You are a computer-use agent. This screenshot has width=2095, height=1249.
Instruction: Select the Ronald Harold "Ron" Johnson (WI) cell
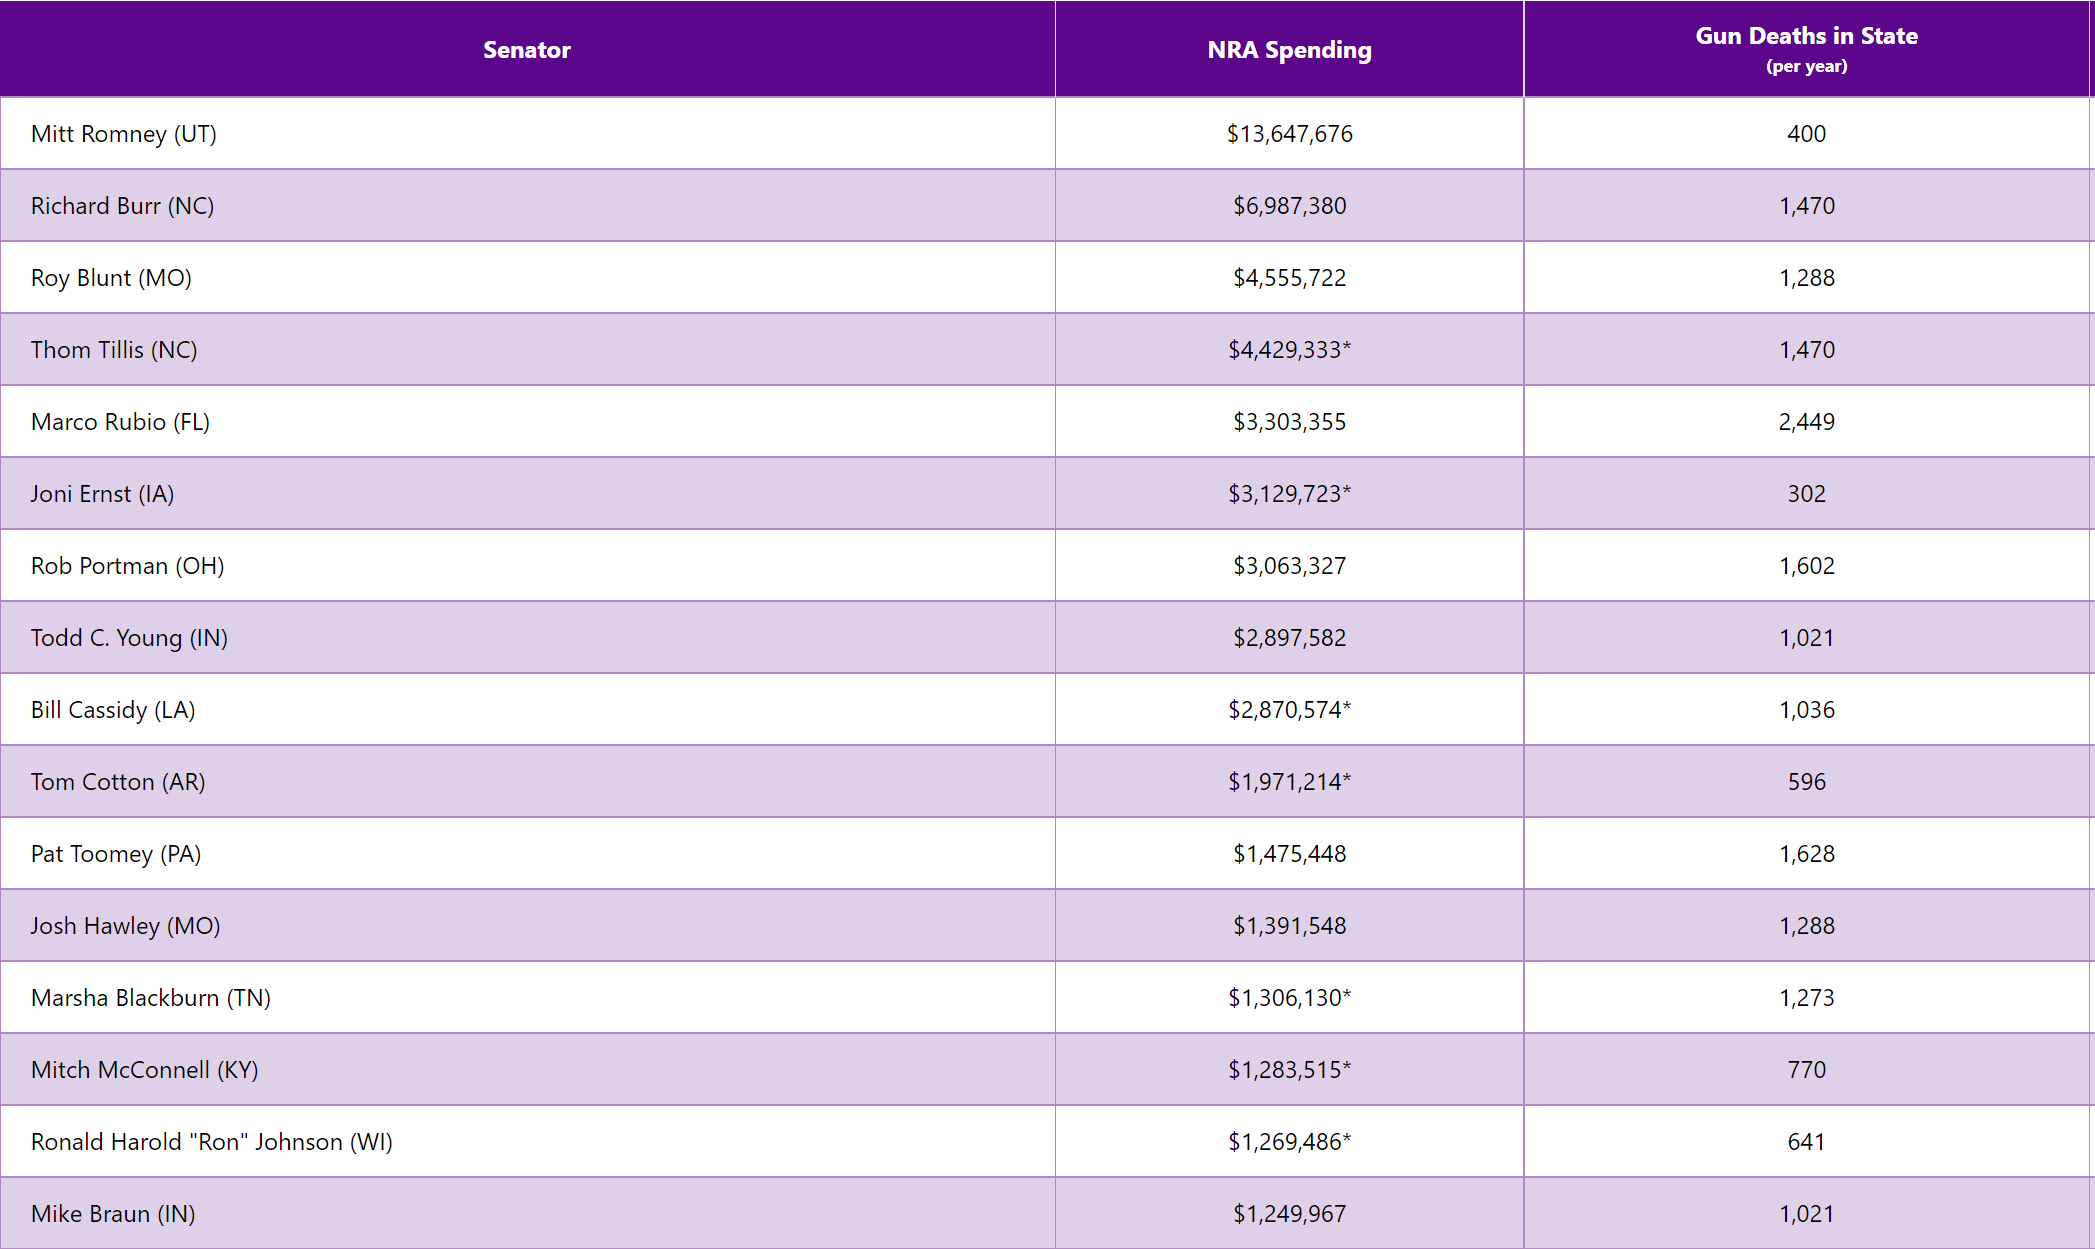point(212,1142)
